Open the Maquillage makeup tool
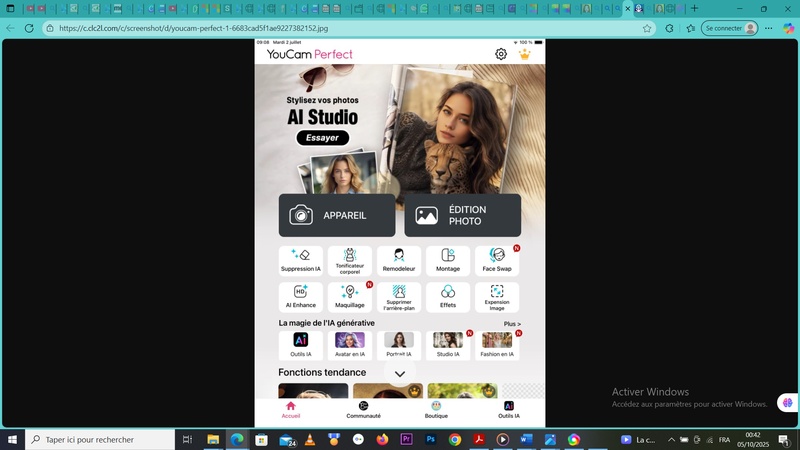 (350, 296)
